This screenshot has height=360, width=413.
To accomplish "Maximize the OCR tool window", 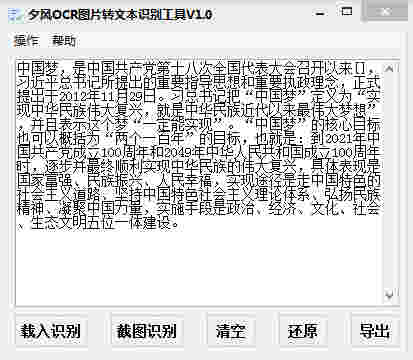I will pyautogui.click(x=347, y=11).
